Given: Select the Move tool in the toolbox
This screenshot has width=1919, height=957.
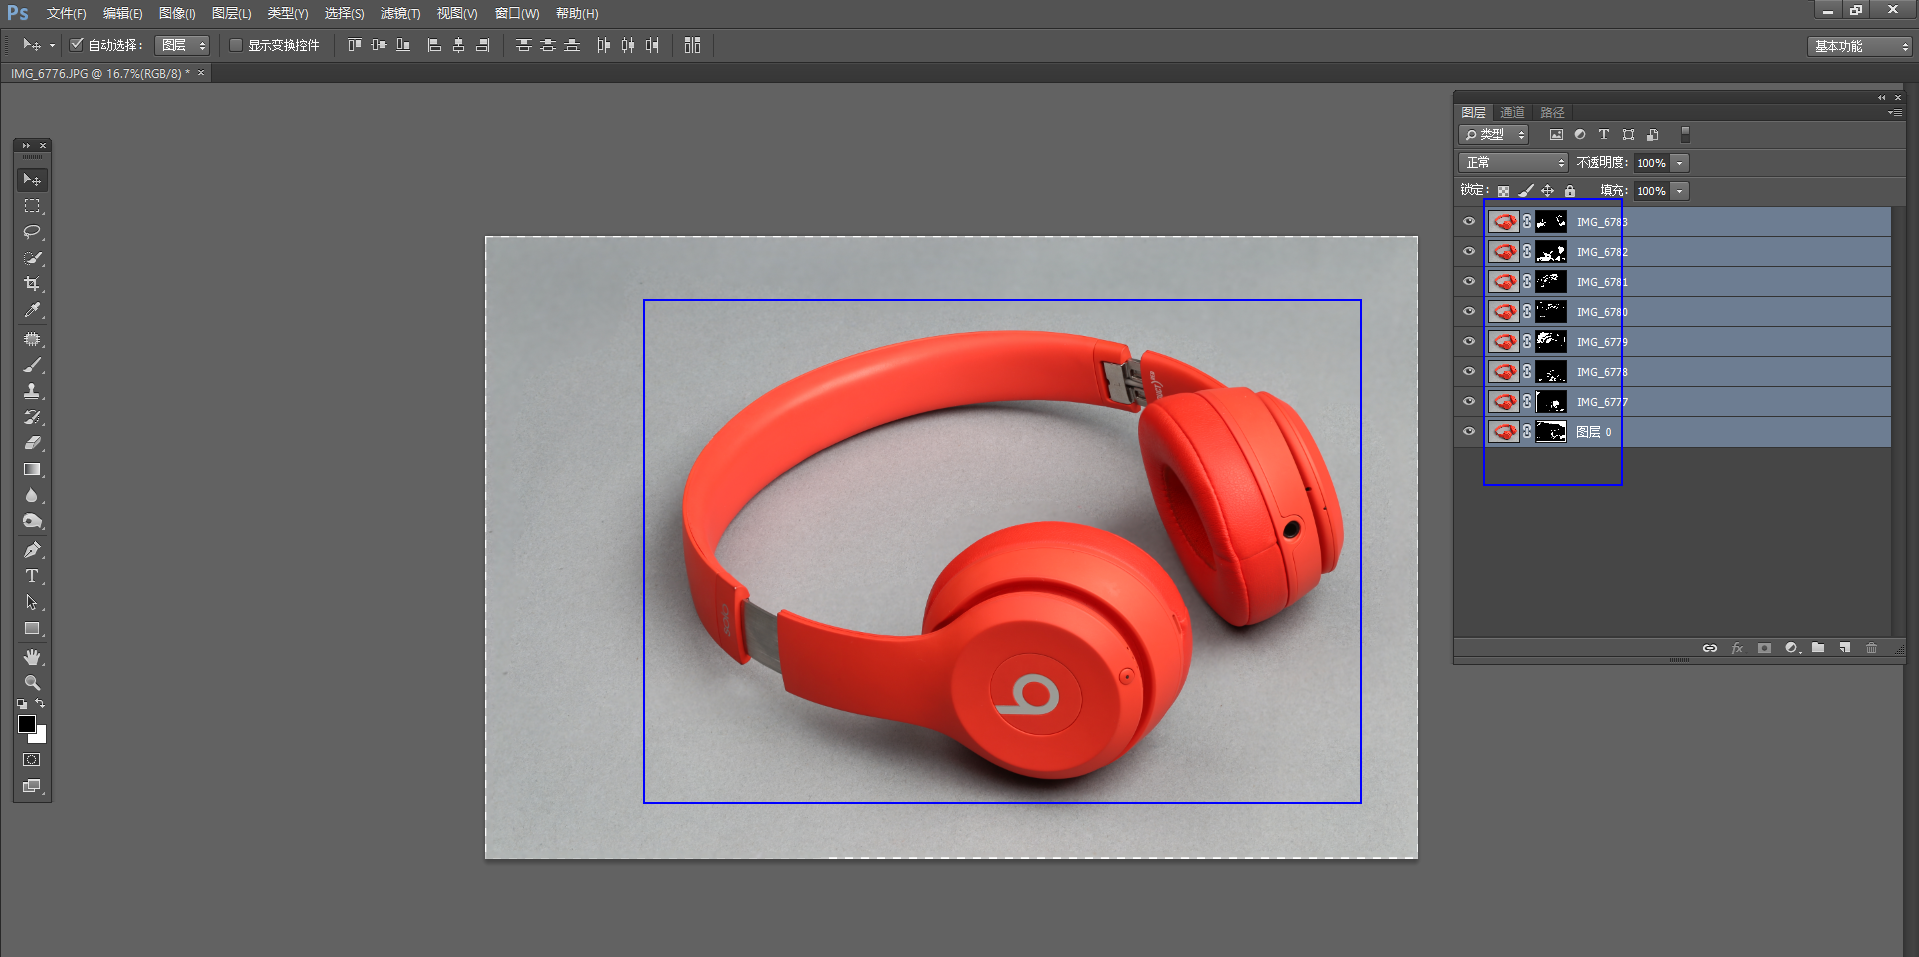Looking at the screenshot, I should click(32, 180).
